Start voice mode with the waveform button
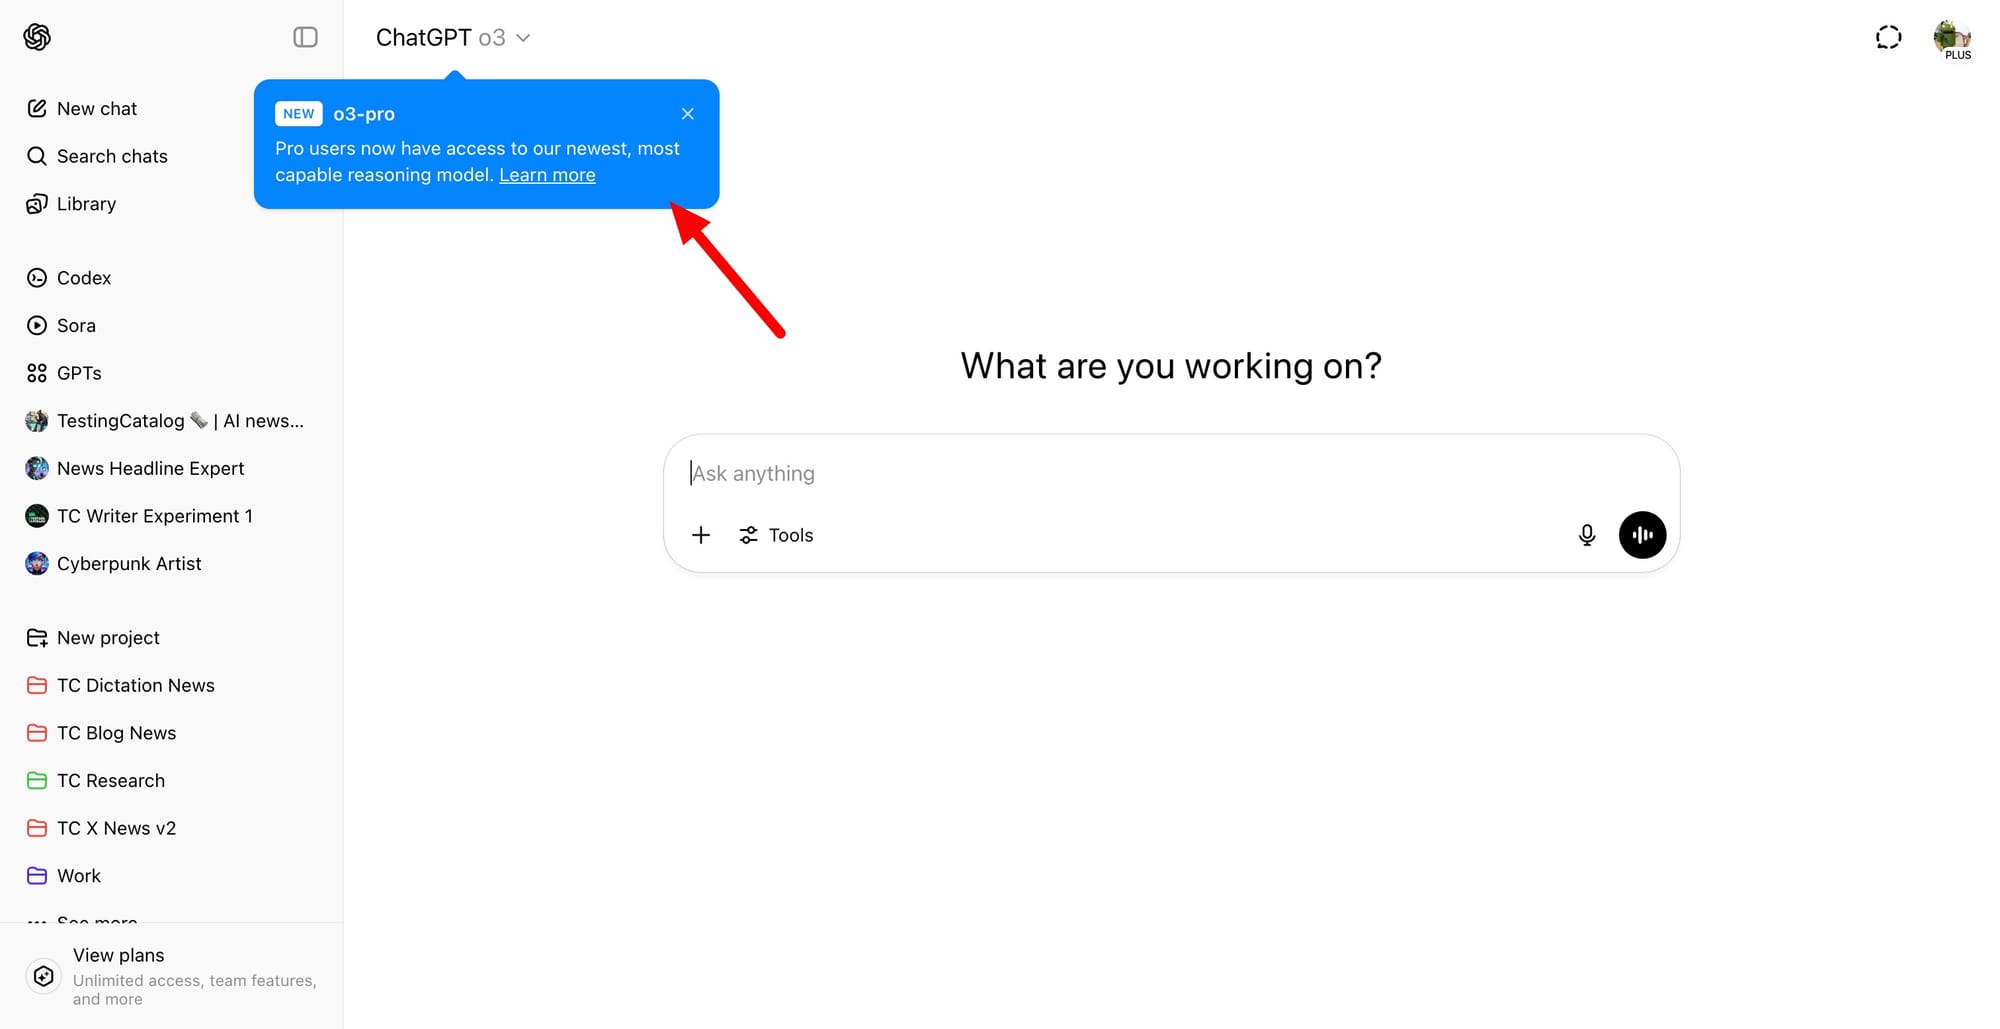The height and width of the screenshot is (1029, 2000). pos(1643,535)
